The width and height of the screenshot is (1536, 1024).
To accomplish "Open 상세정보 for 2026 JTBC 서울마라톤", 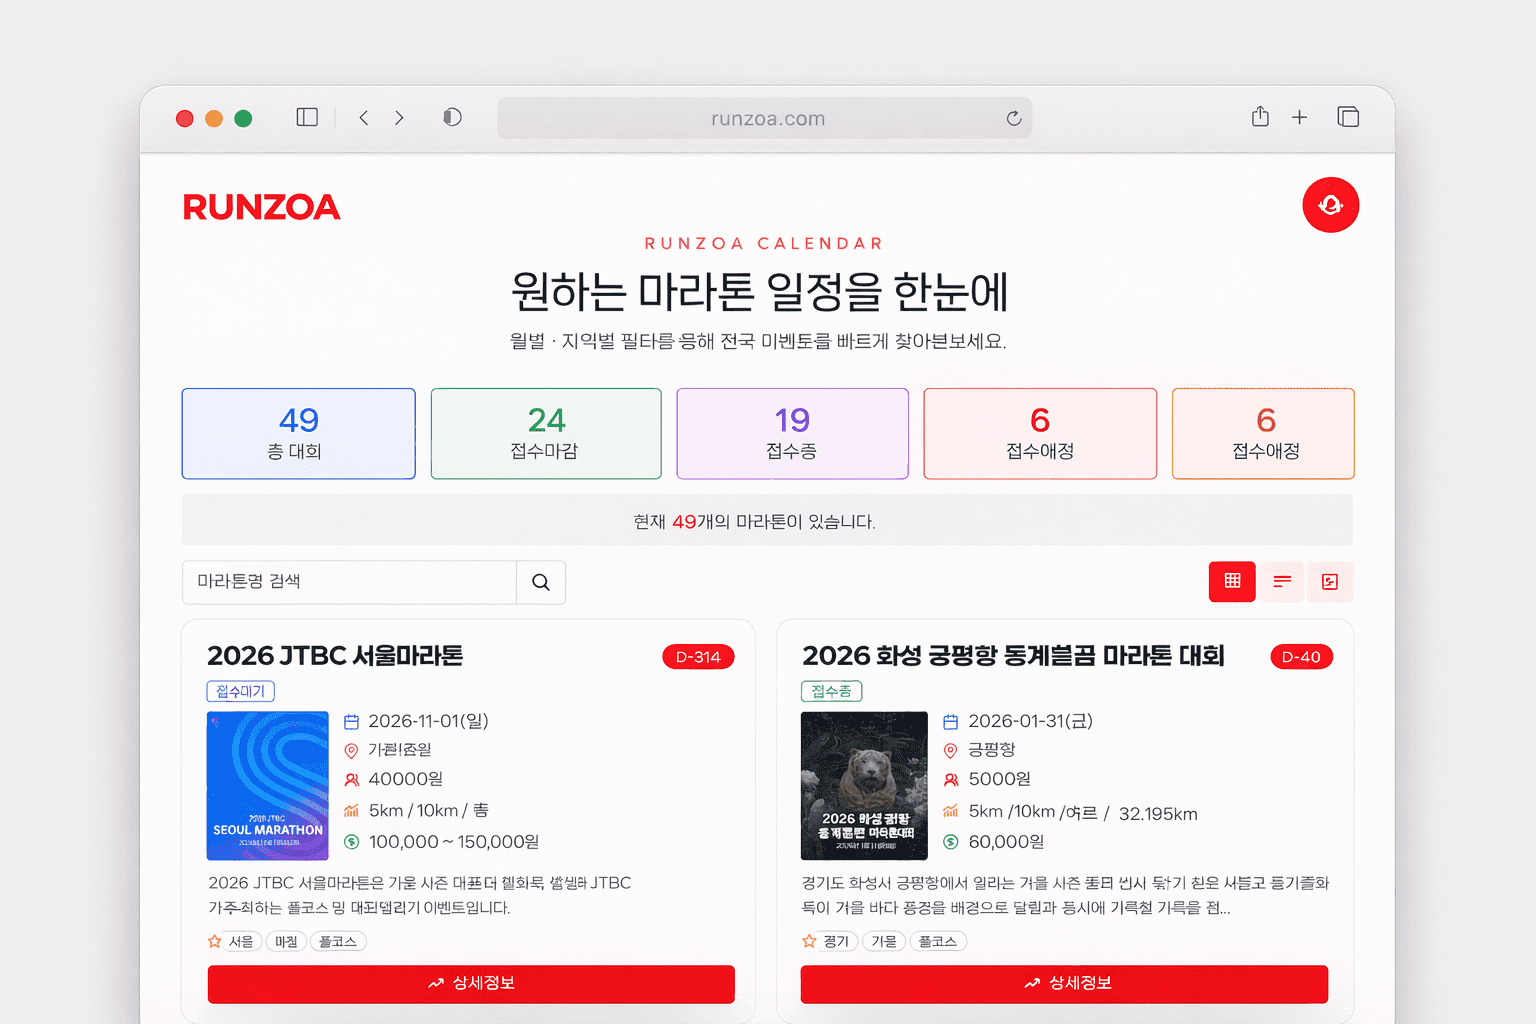I will click(470, 984).
